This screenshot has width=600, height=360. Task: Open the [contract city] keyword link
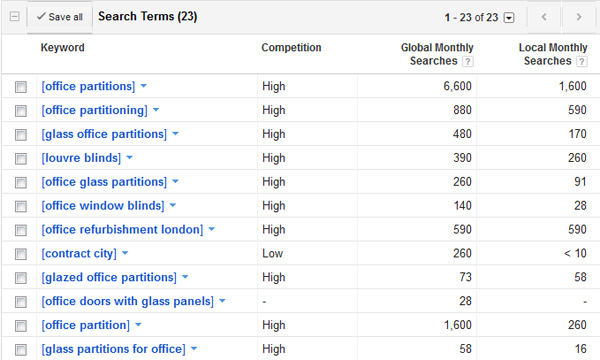point(79,253)
